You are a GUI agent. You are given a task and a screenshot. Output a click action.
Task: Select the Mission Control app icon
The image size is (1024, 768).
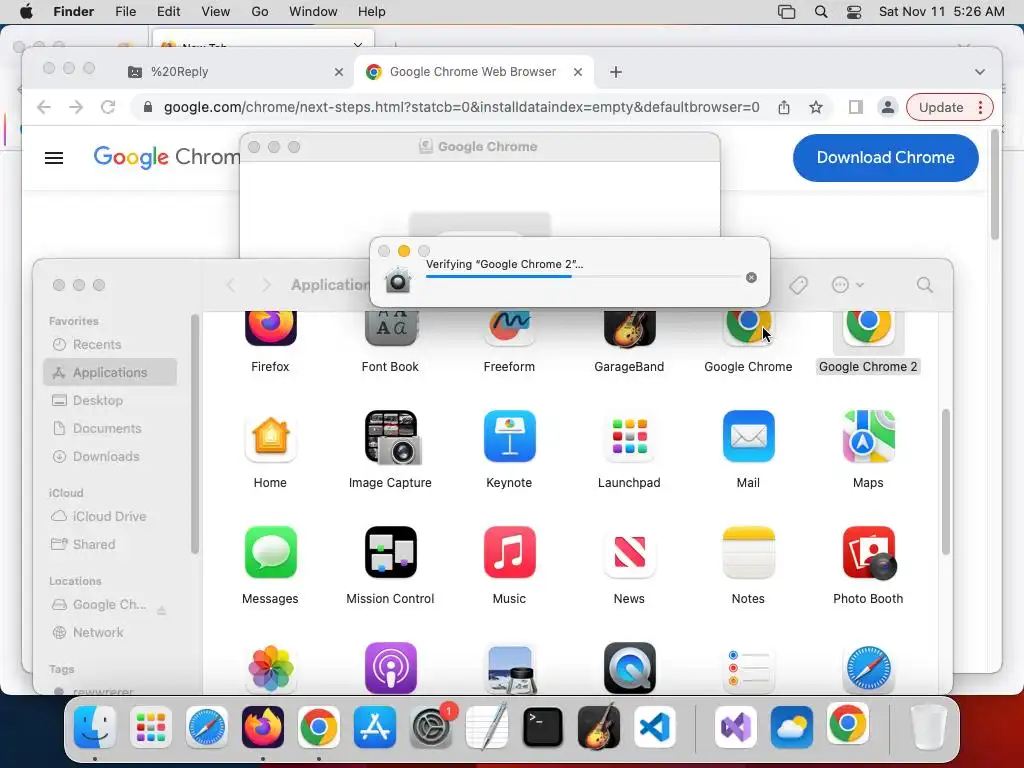[x=391, y=552]
